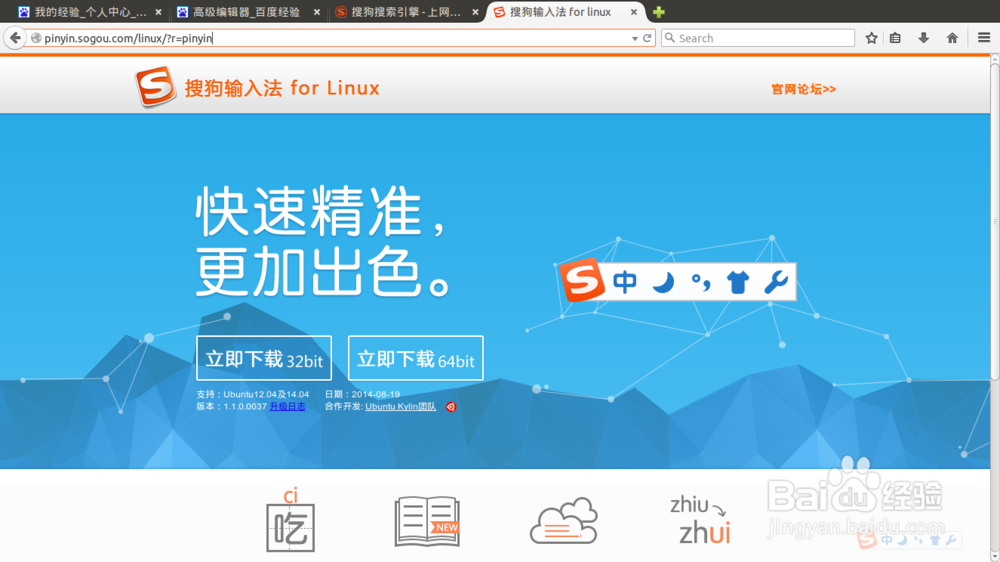Viewport: 1000px width, 562px height.
Task: Click the 吃 ci dictionary feature icon
Action: click(290, 520)
